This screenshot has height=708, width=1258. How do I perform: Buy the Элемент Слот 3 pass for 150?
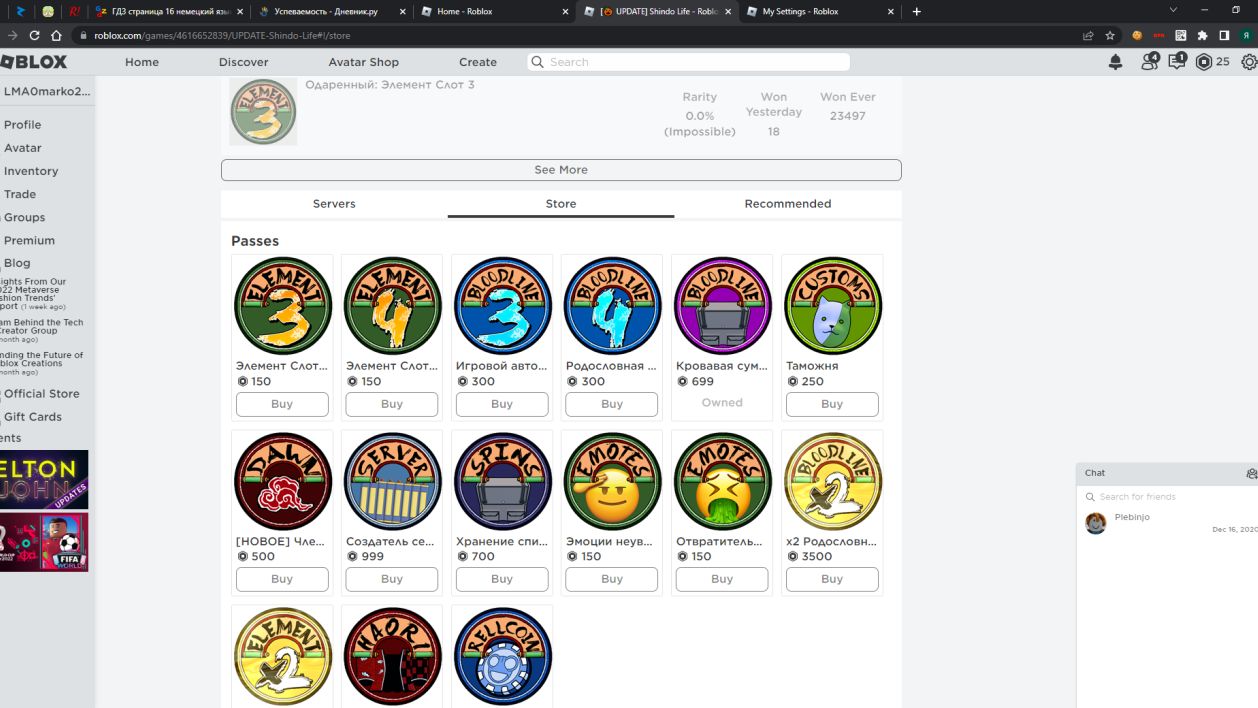tap(282, 404)
